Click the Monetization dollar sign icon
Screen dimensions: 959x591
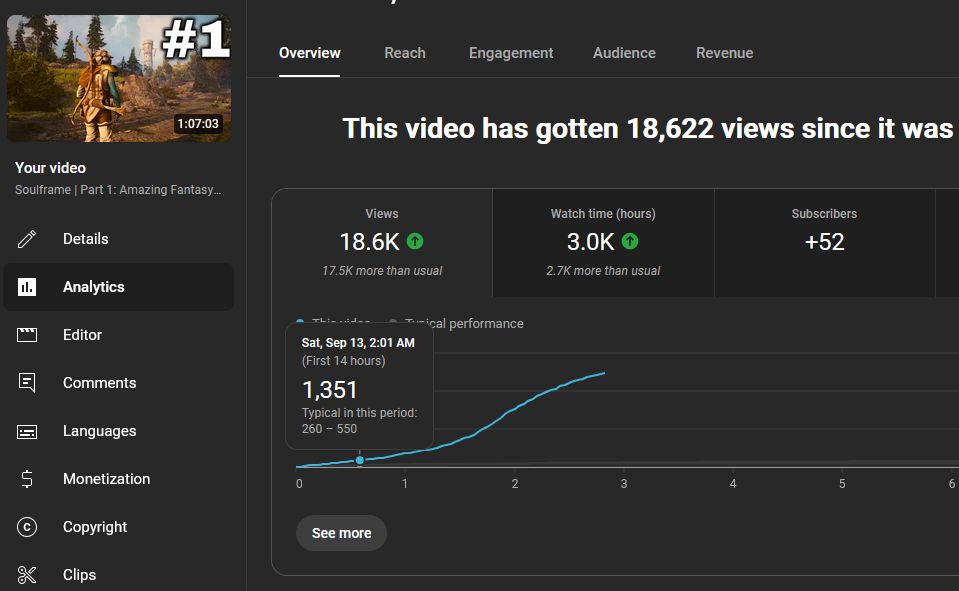pos(27,479)
